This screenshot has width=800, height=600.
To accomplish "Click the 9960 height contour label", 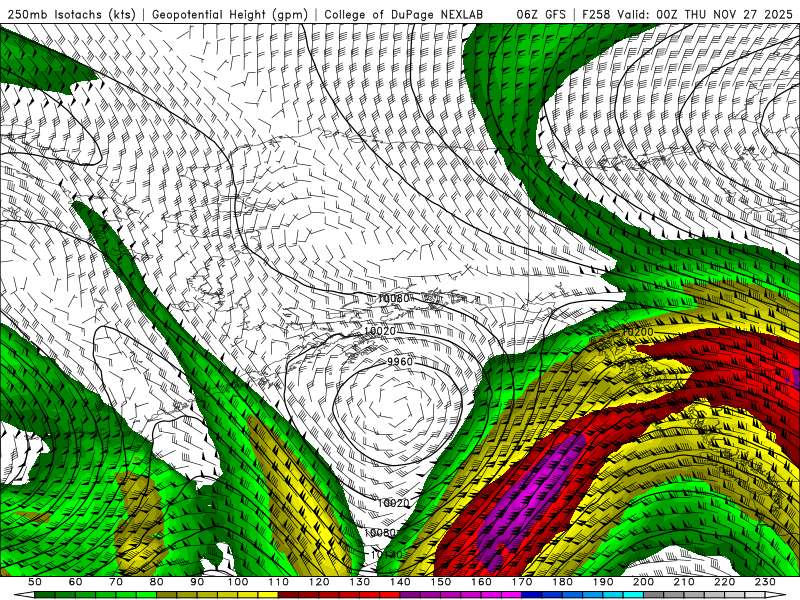I will click(x=399, y=362).
